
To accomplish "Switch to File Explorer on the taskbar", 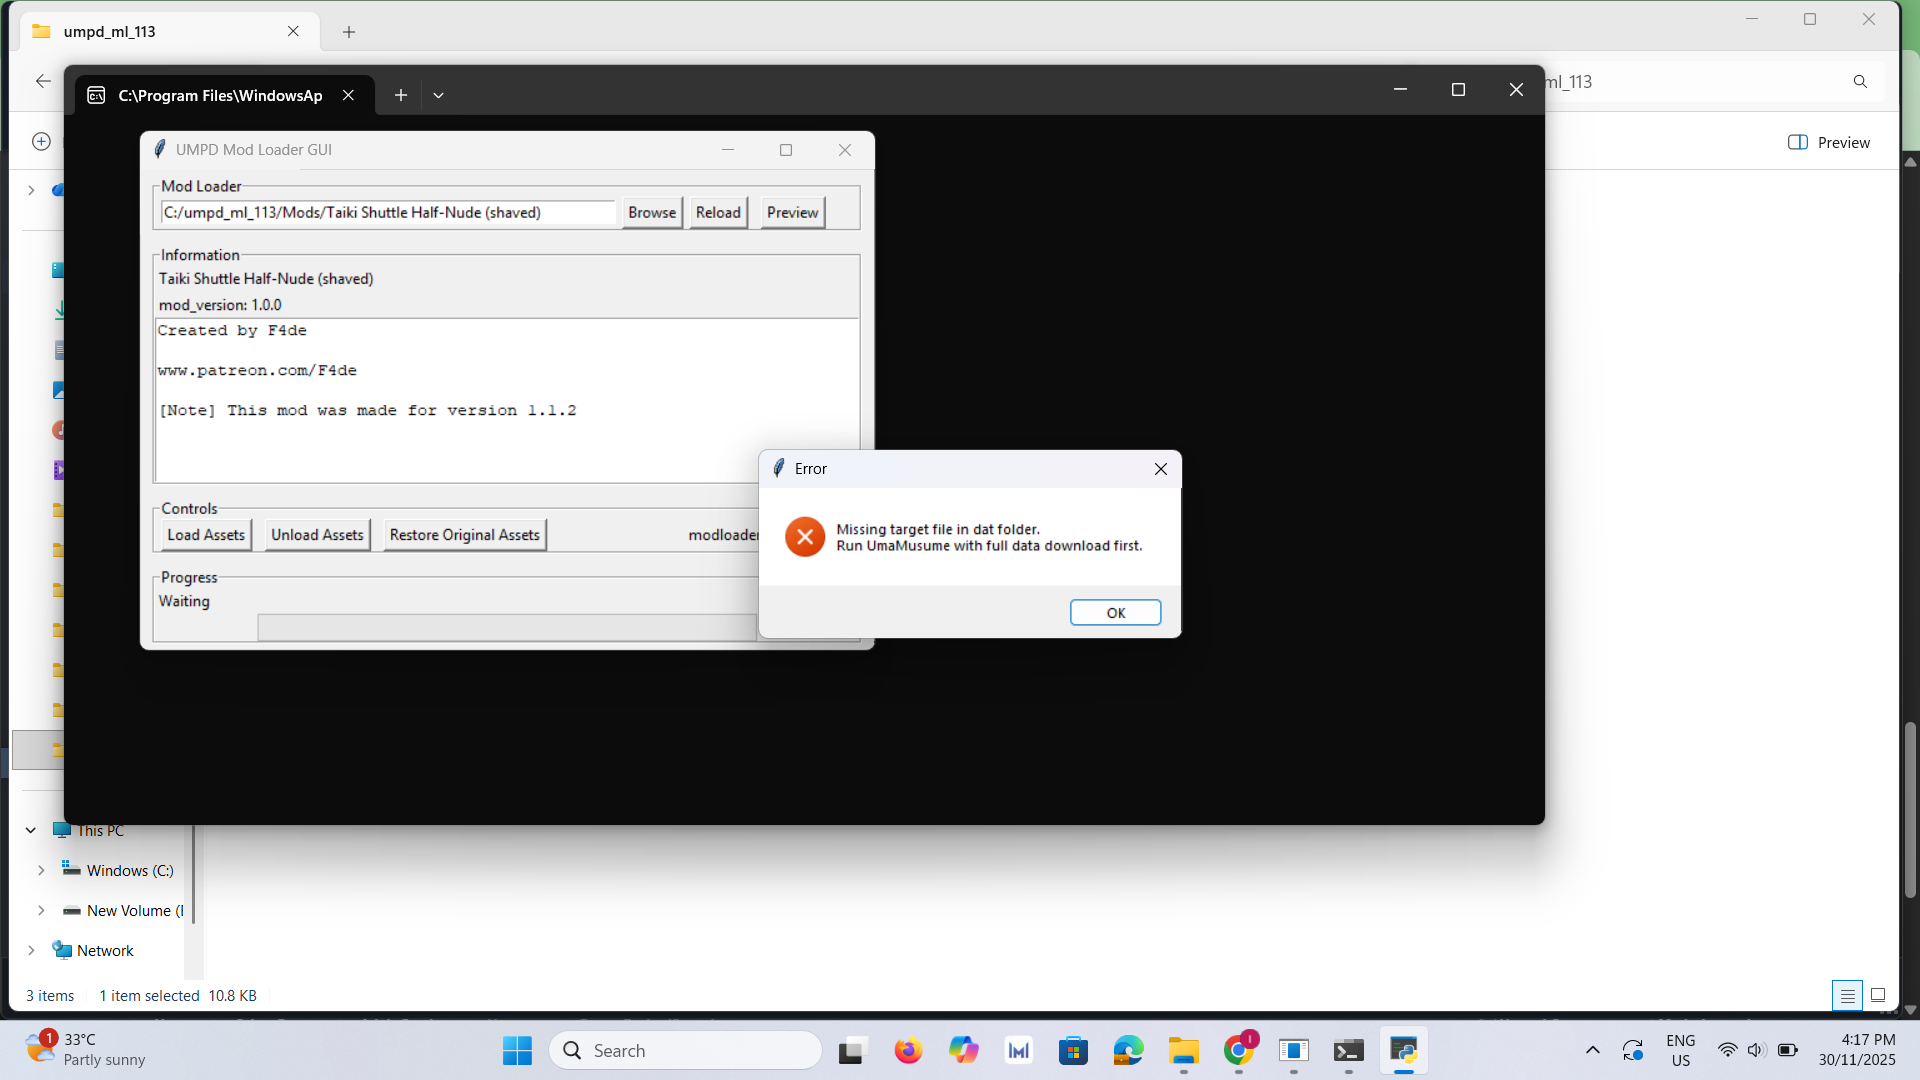I will point(1184,1051).
